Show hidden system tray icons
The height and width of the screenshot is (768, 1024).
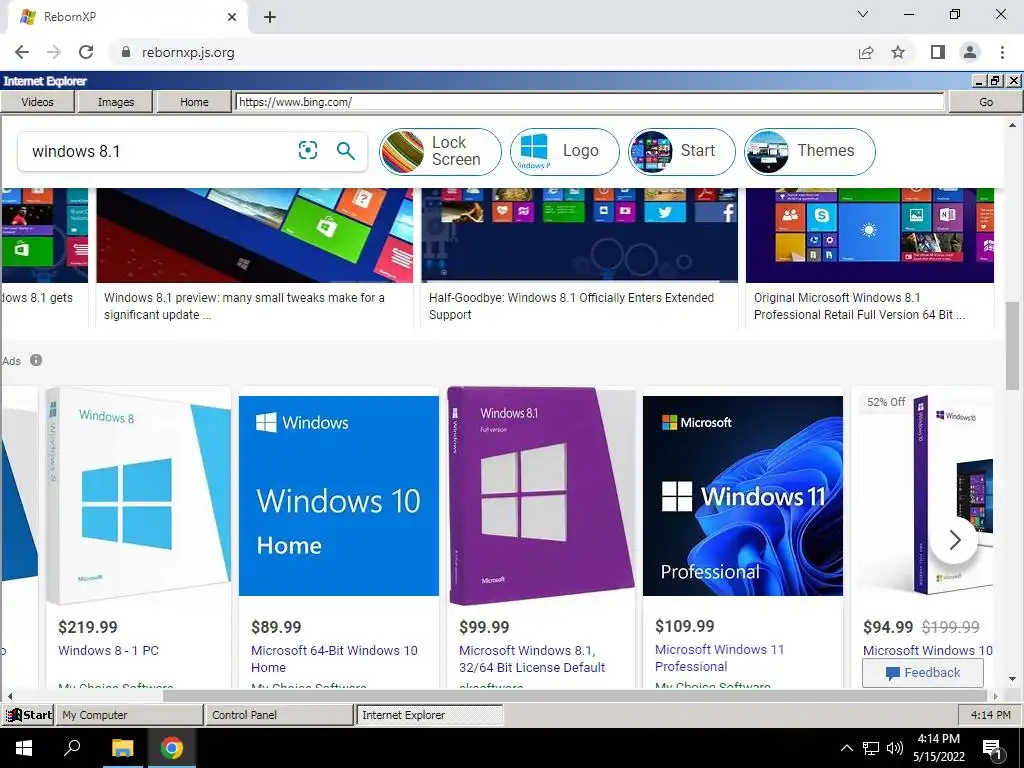(x=846, y=748)
